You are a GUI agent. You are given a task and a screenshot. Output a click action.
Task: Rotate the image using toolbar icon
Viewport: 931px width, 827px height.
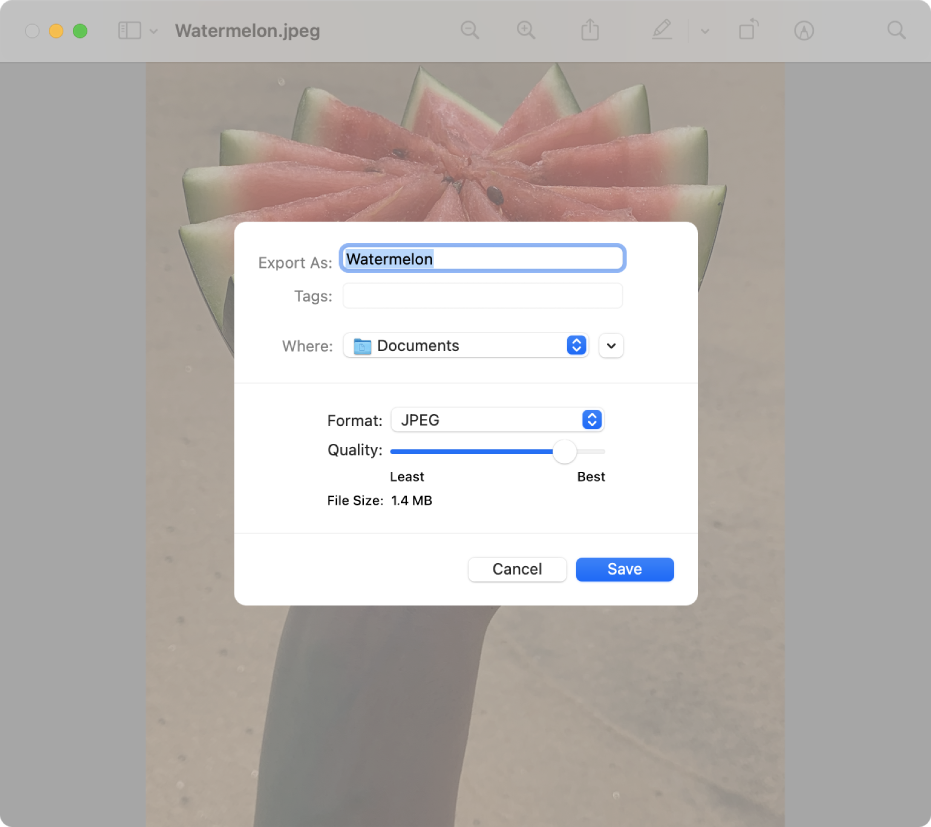pyautogui.click(x=748, y=30)
